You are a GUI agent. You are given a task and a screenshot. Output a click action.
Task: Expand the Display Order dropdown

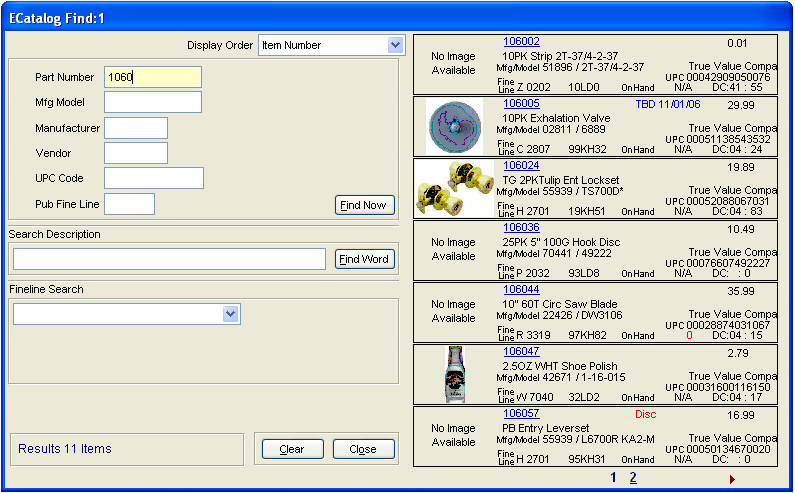click(395, 45)
